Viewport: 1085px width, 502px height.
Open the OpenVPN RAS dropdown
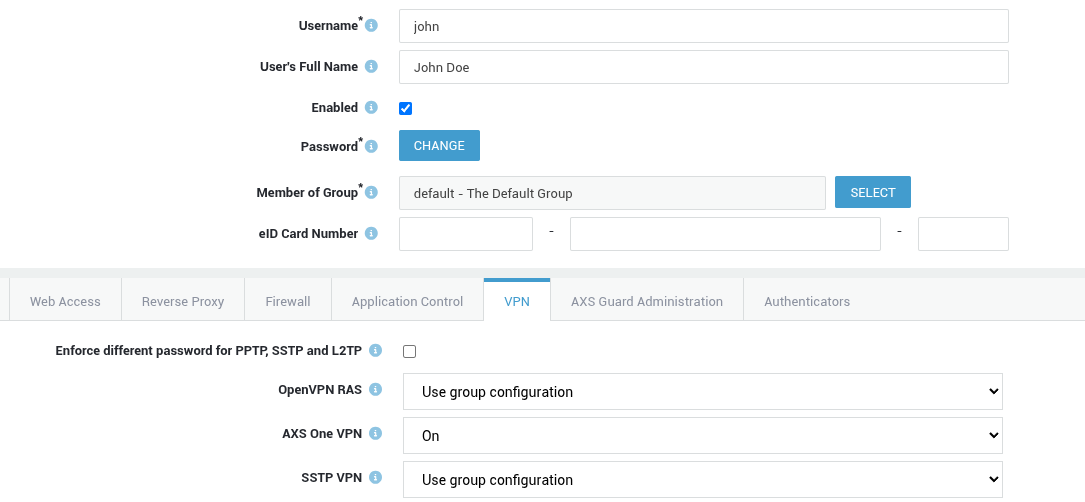click(x=702, y=391)
